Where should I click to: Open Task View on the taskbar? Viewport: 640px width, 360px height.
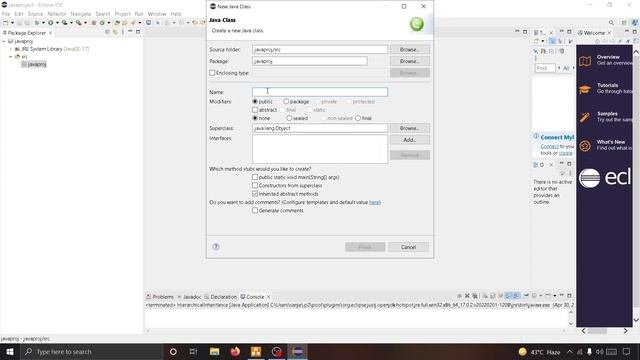193,351
